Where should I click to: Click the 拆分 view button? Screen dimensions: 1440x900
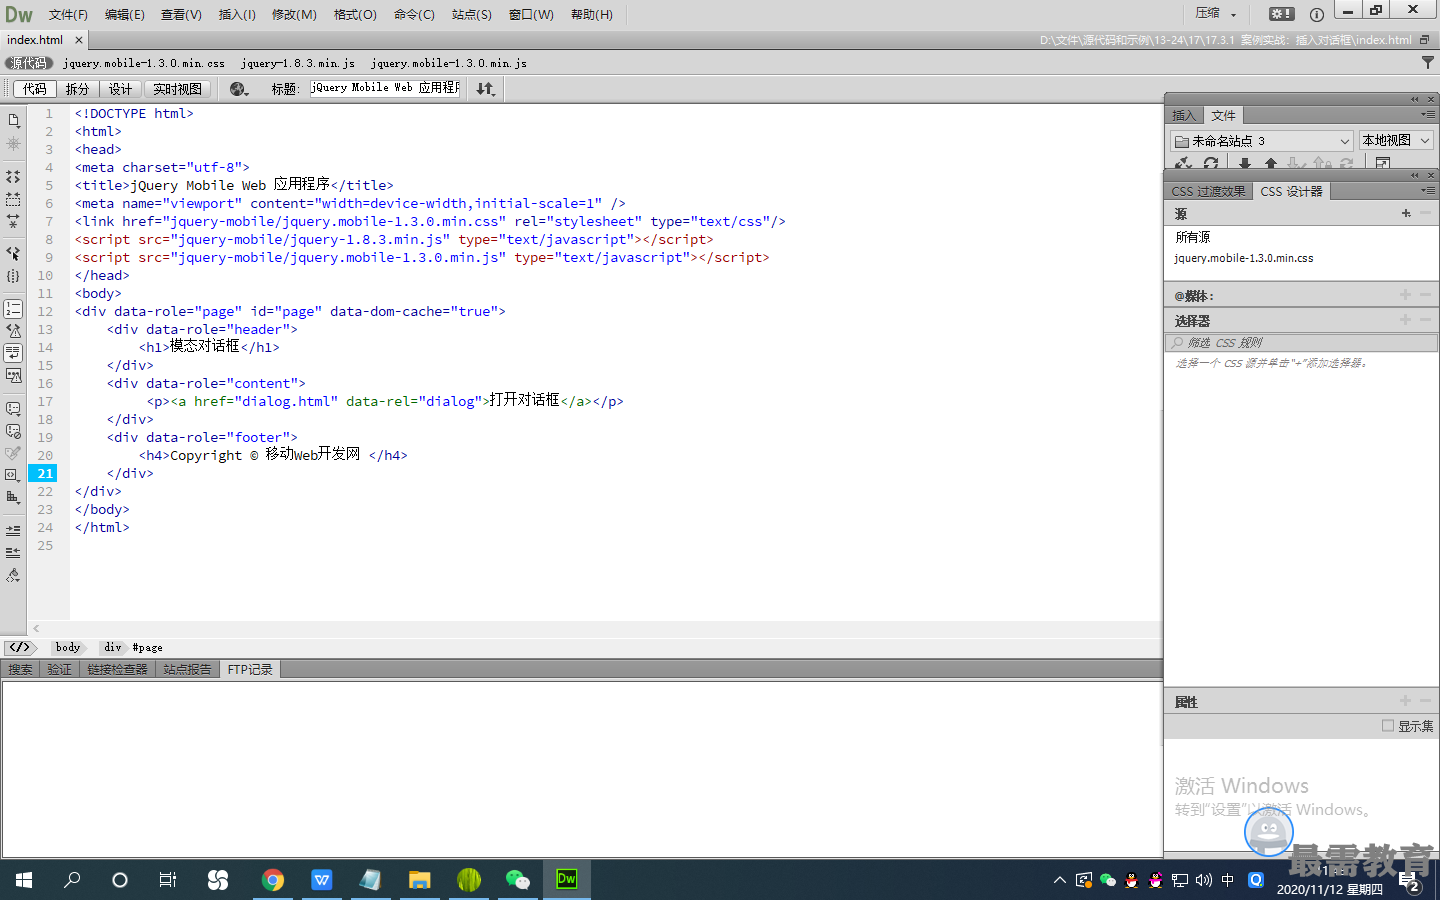(x=78, y=89)
